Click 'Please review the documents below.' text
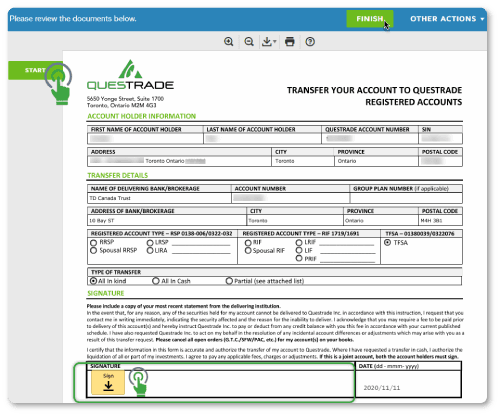Screen dimensions: 500x416 coord(73,19)
